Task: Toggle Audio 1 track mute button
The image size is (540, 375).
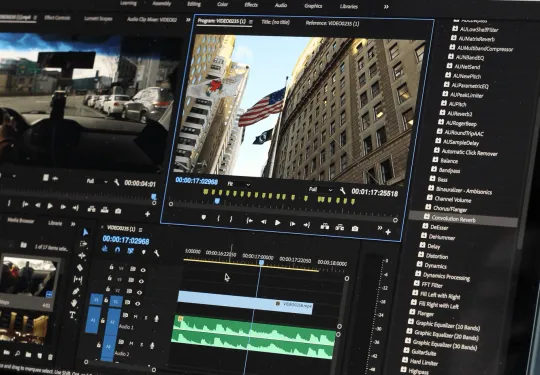Action: (x=136, y=316)
